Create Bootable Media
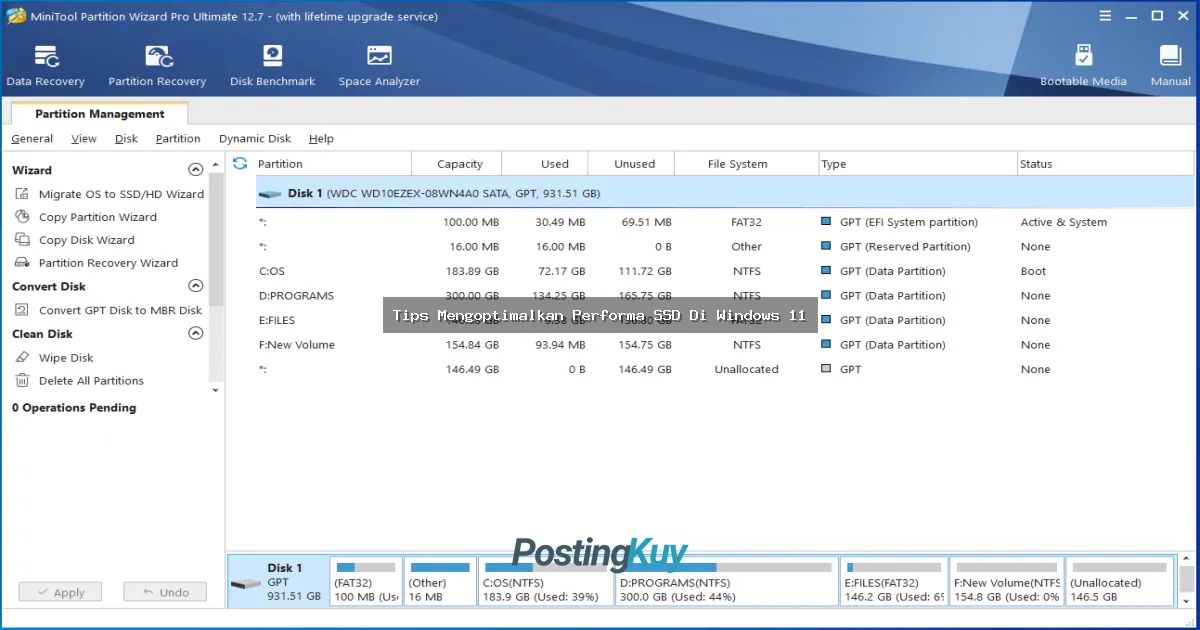 coord(1083,66)
